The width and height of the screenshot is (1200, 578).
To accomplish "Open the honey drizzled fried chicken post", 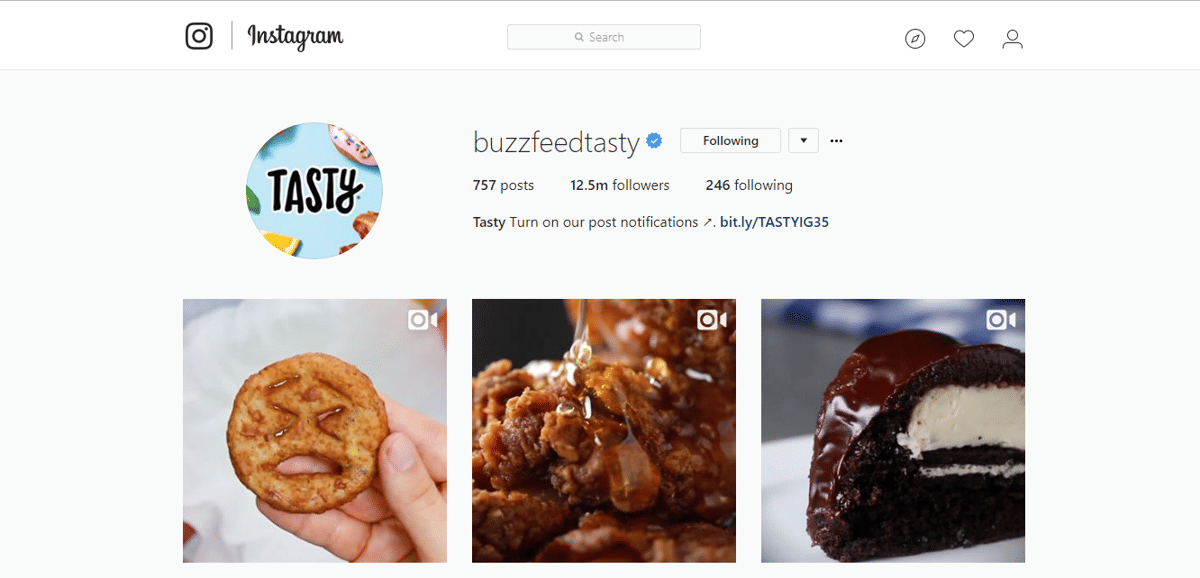I will 604,431.
